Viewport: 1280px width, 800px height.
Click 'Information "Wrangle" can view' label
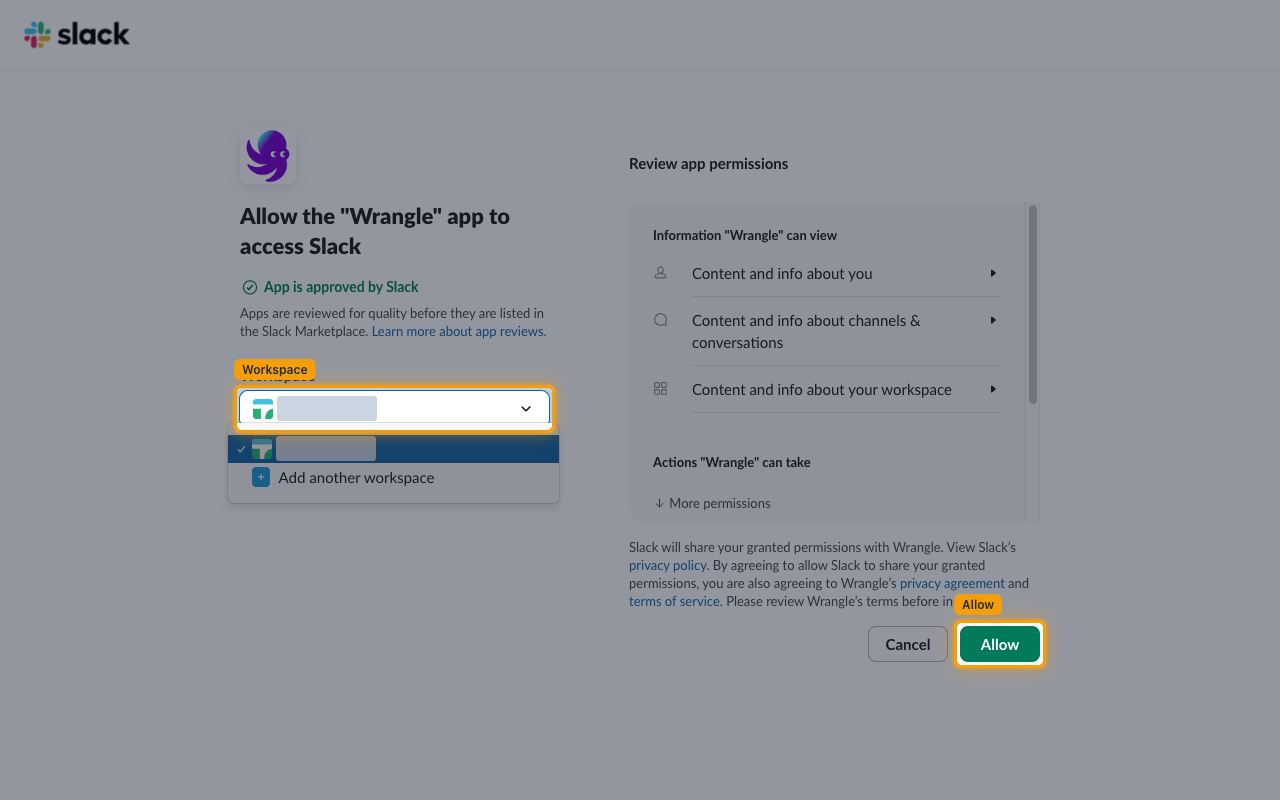(x=745, y=235)
